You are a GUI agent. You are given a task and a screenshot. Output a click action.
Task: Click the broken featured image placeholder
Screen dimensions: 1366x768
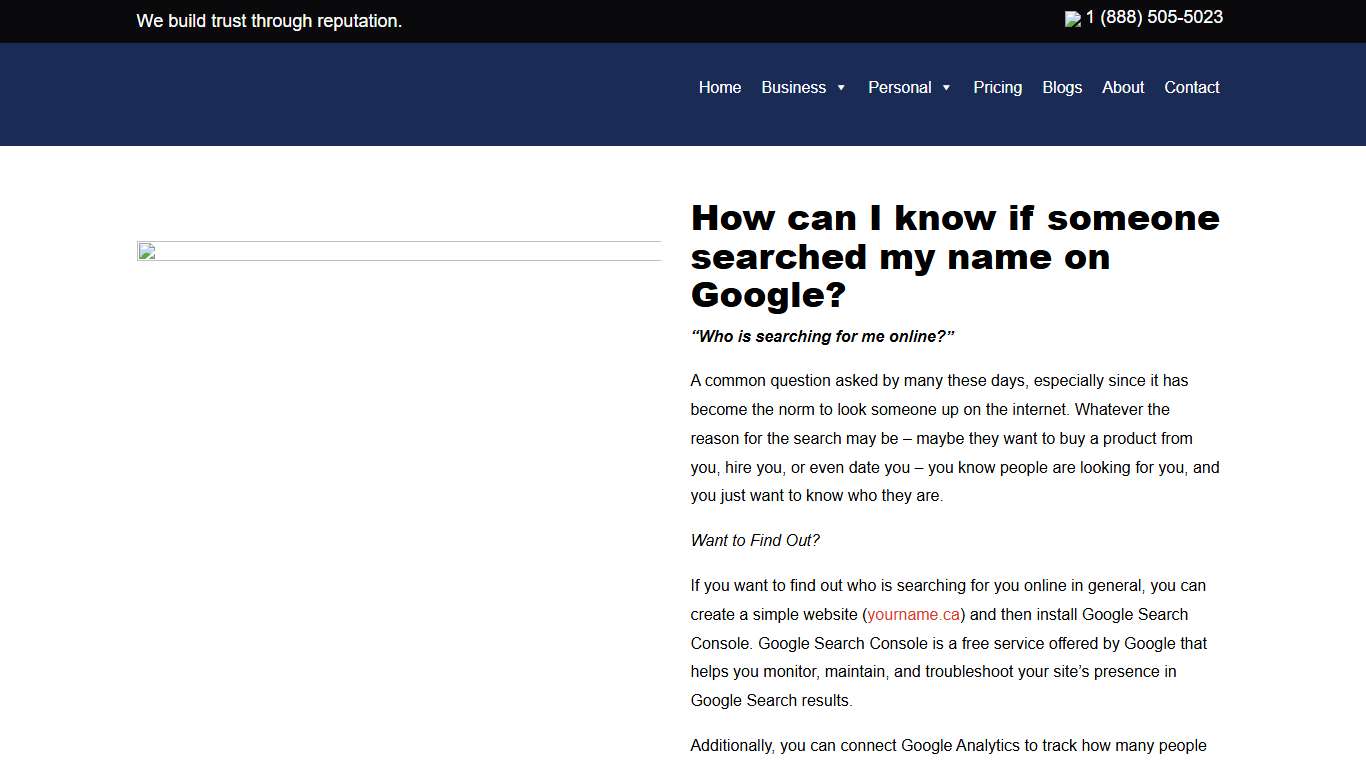[x=148, y=253]
